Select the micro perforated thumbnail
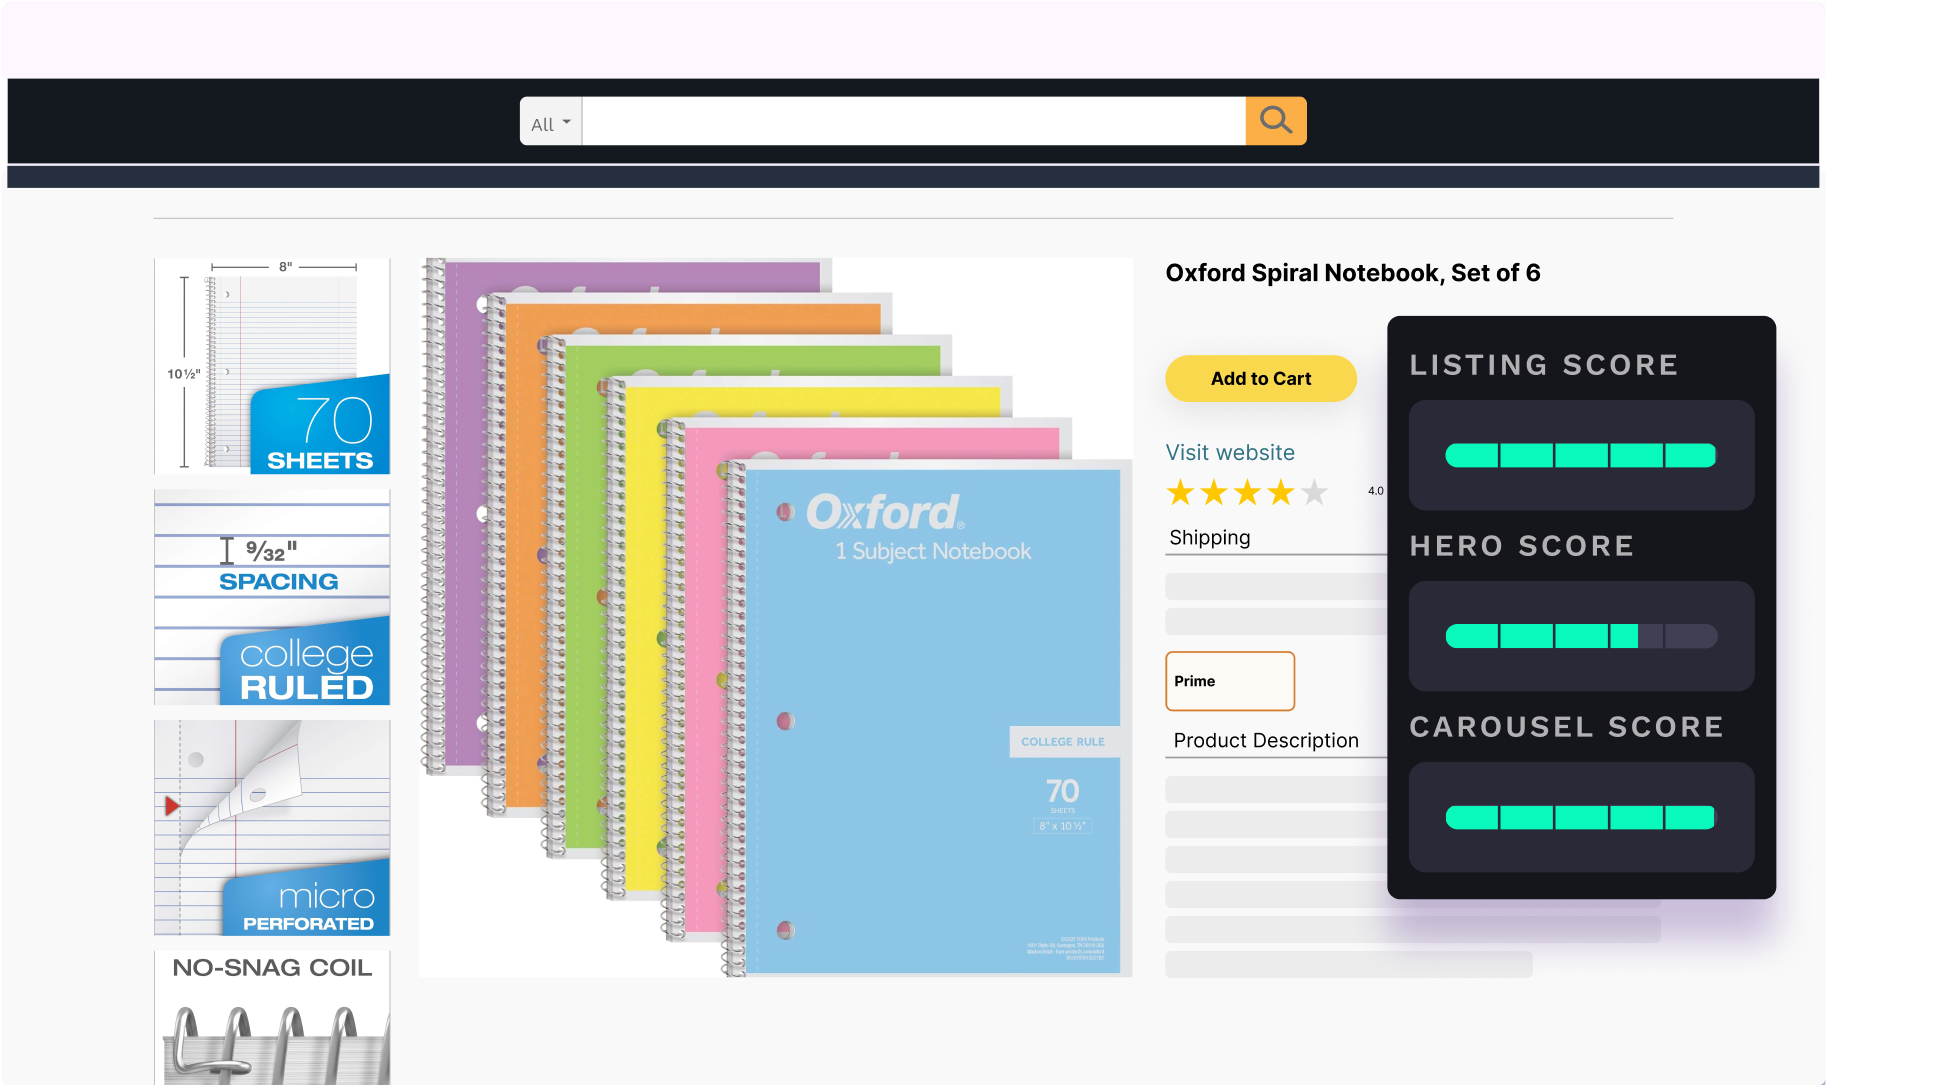Screen dimensions: 1933x1085 (x=272, y=828)
